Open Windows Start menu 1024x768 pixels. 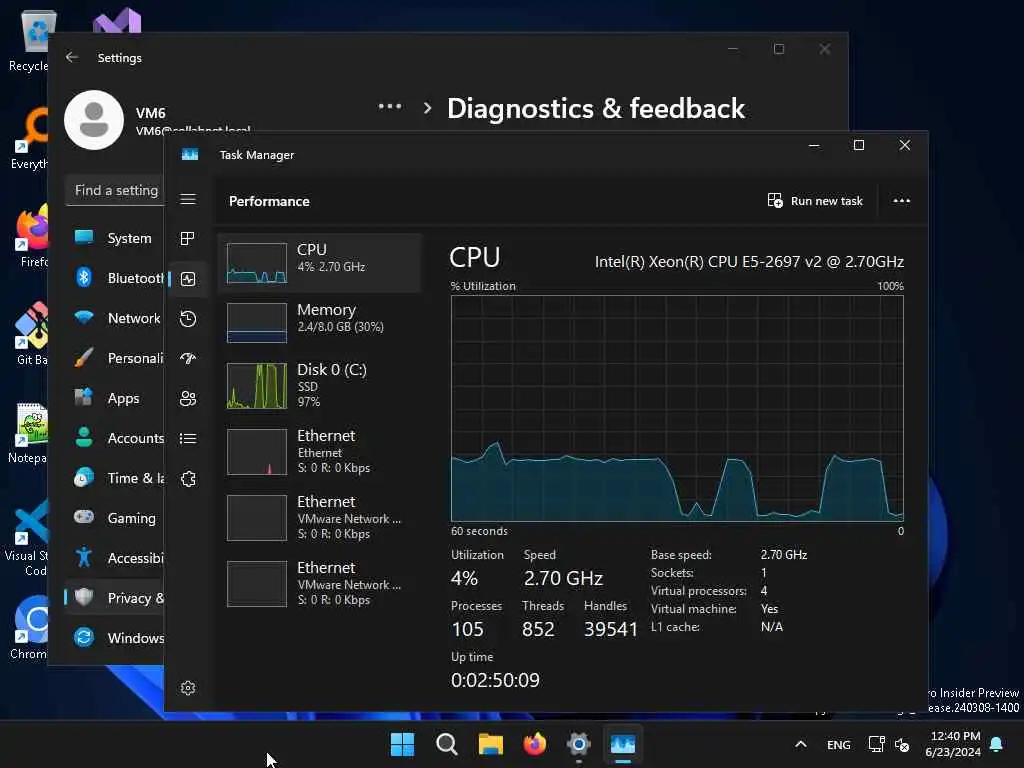pyautogui.click(x=402, y=744)
